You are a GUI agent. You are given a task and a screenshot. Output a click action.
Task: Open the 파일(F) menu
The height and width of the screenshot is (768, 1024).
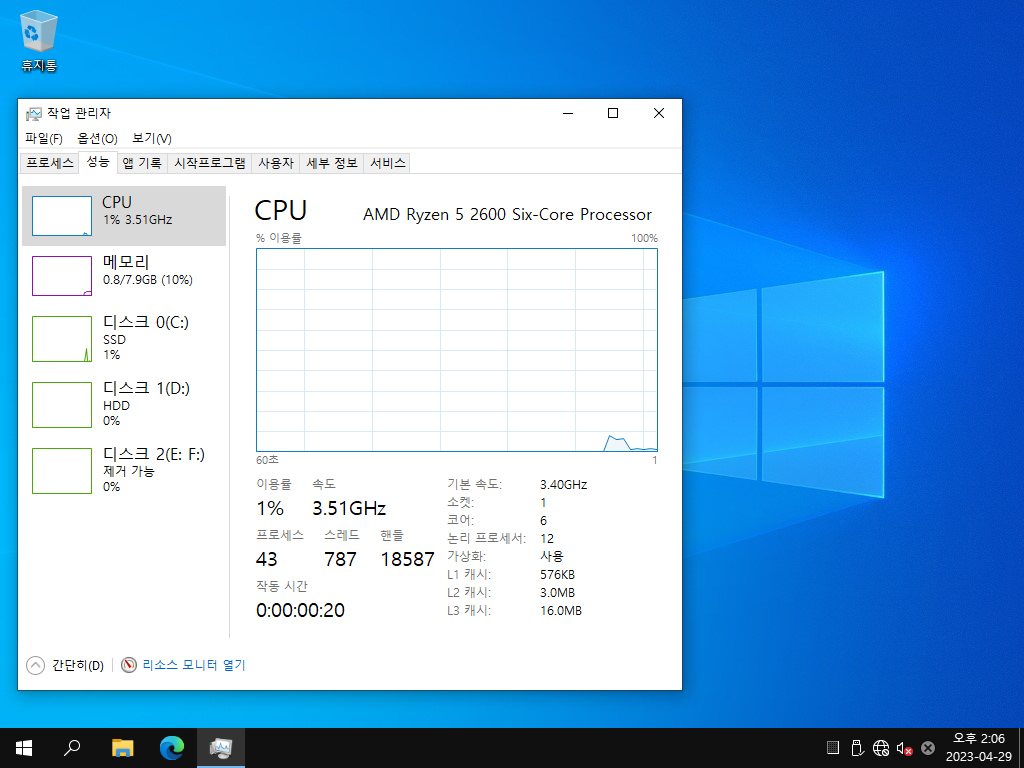coord(44,138)
